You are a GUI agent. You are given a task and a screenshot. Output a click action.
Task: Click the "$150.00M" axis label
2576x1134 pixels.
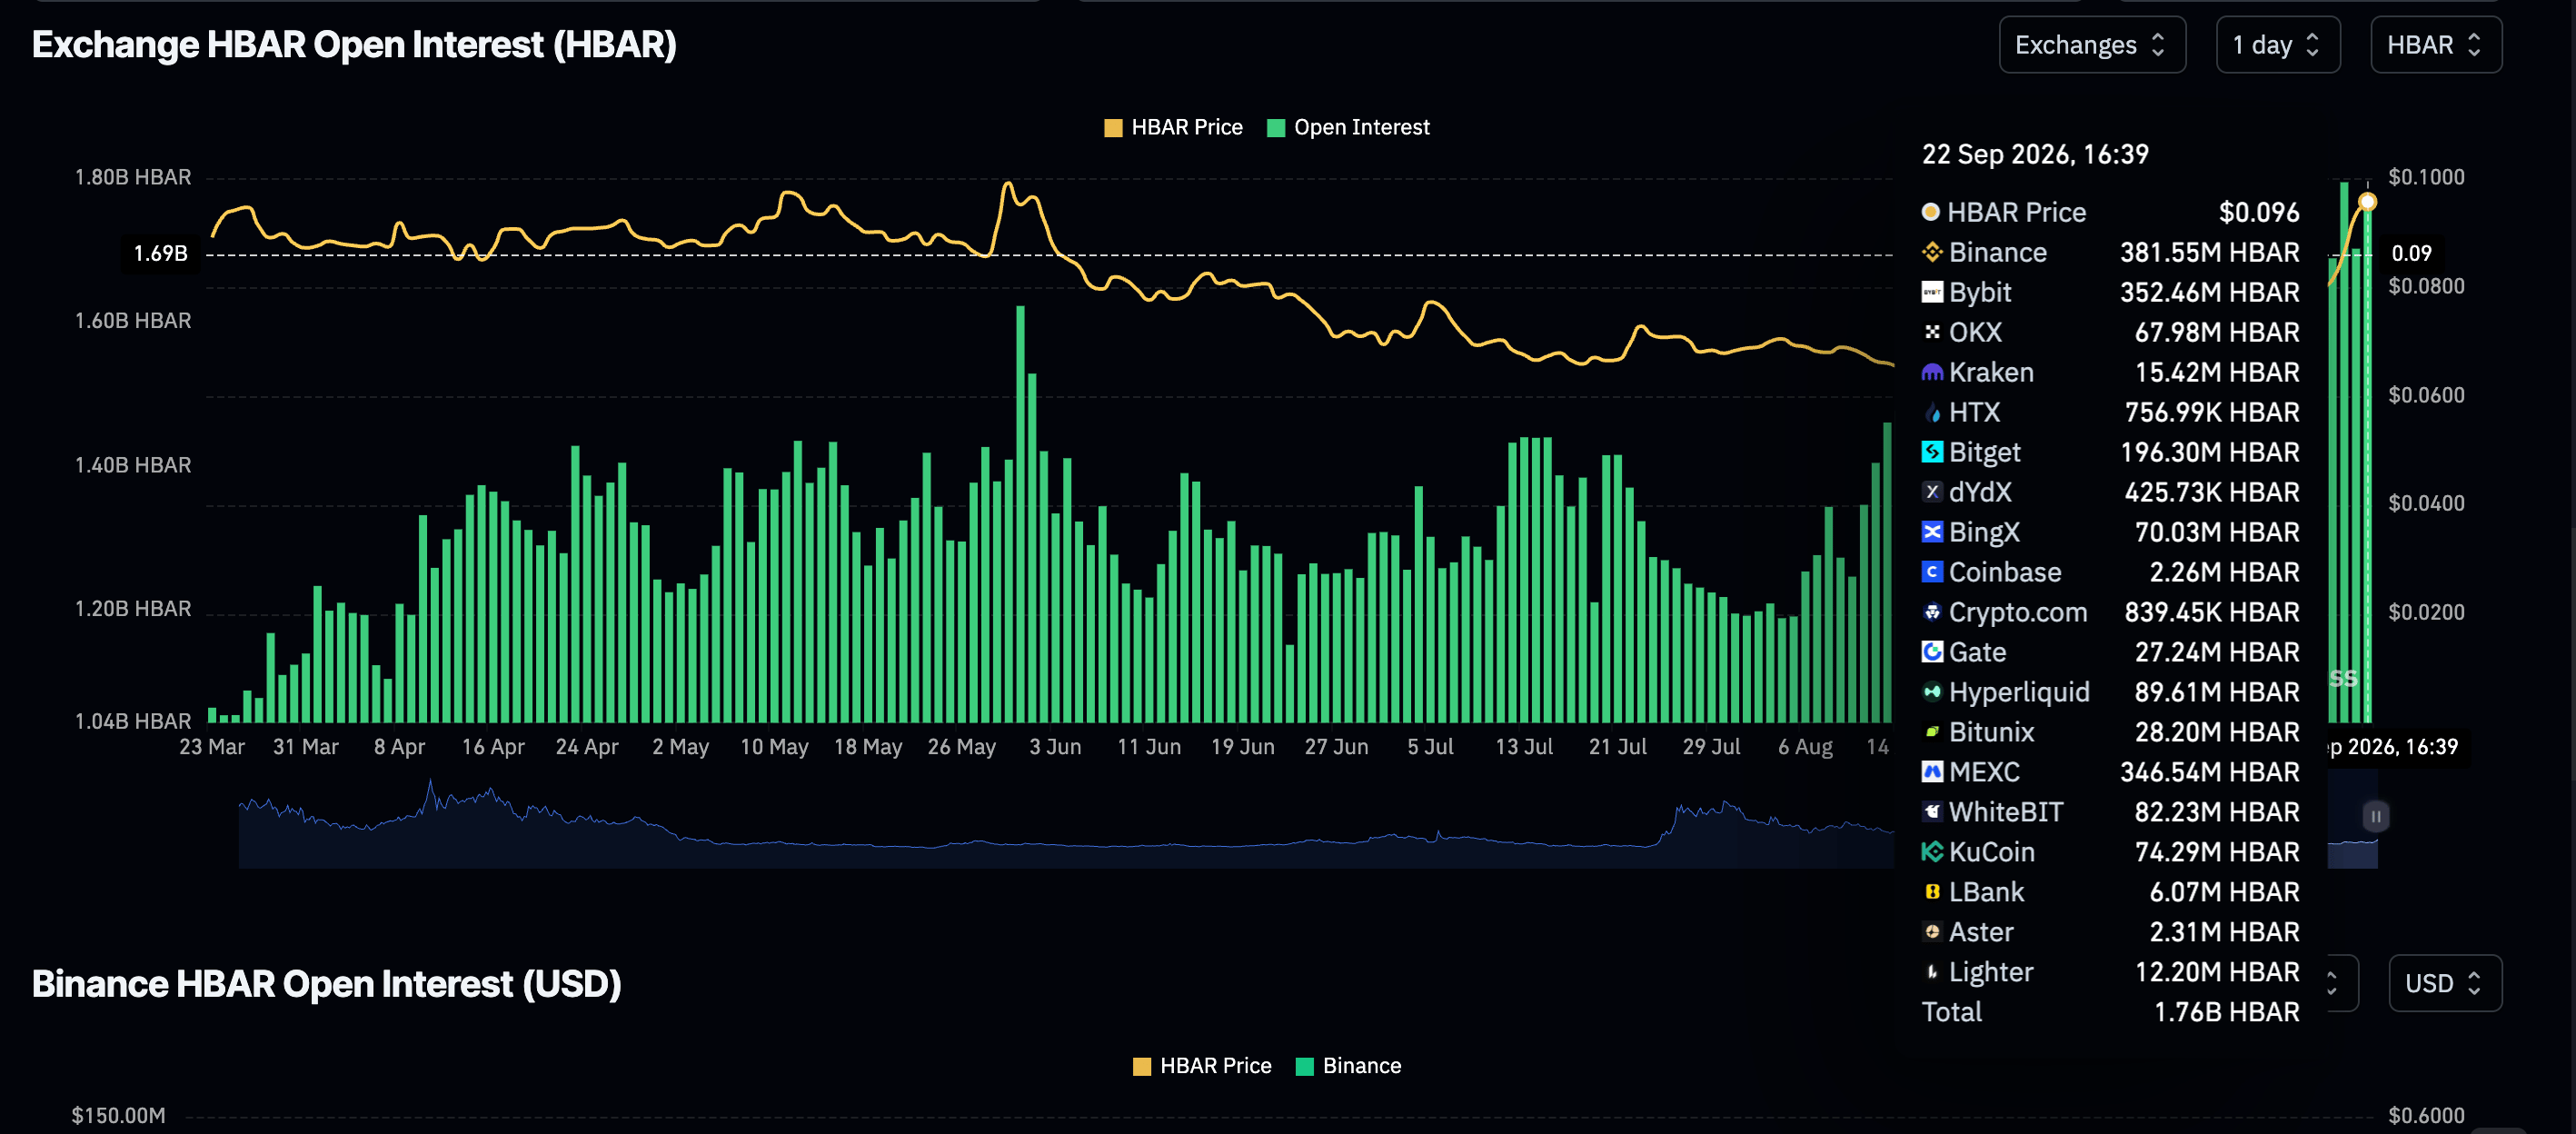pyautogui.click(x=118, y=1116)
